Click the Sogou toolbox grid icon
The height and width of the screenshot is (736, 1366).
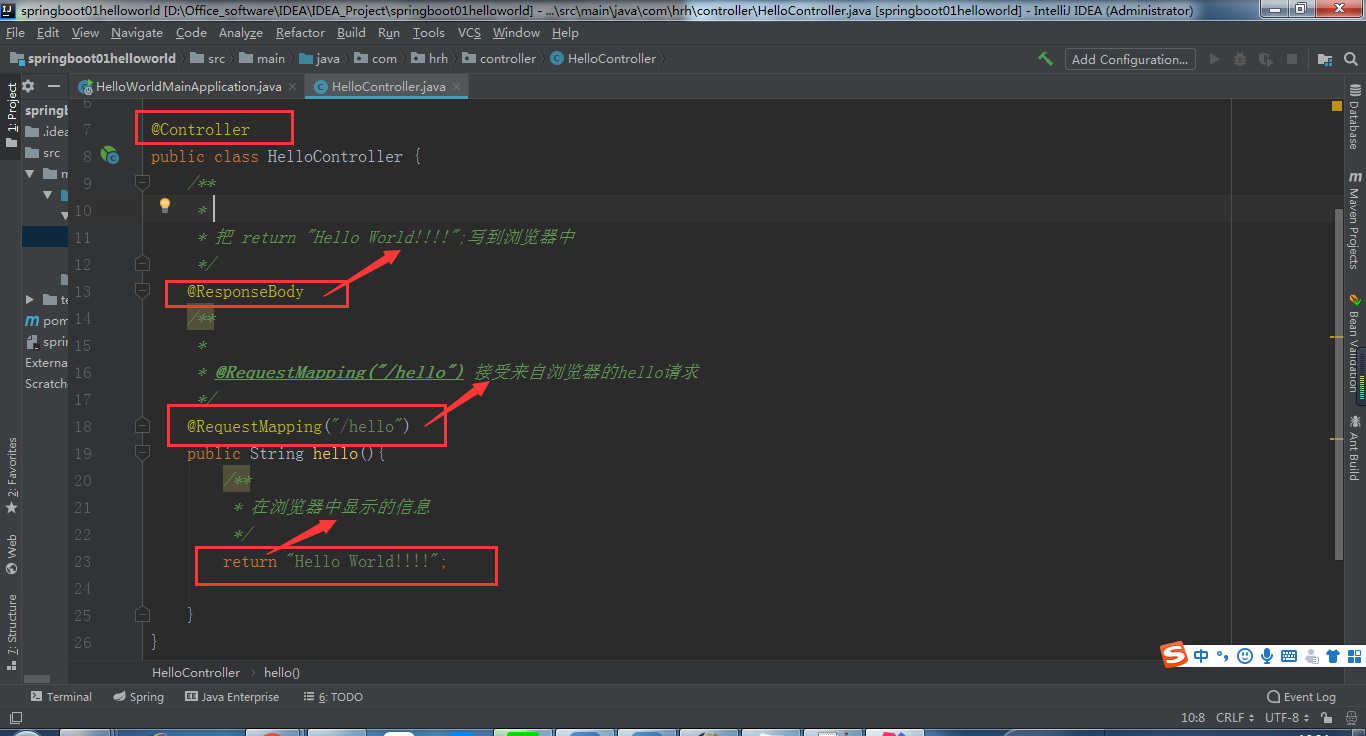pos(1355,656)
